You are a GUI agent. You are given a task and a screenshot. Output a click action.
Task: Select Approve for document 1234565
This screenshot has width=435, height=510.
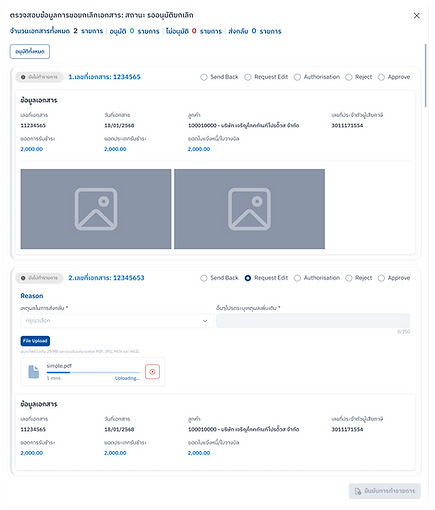pyautogui.click(x=381, y=77)
